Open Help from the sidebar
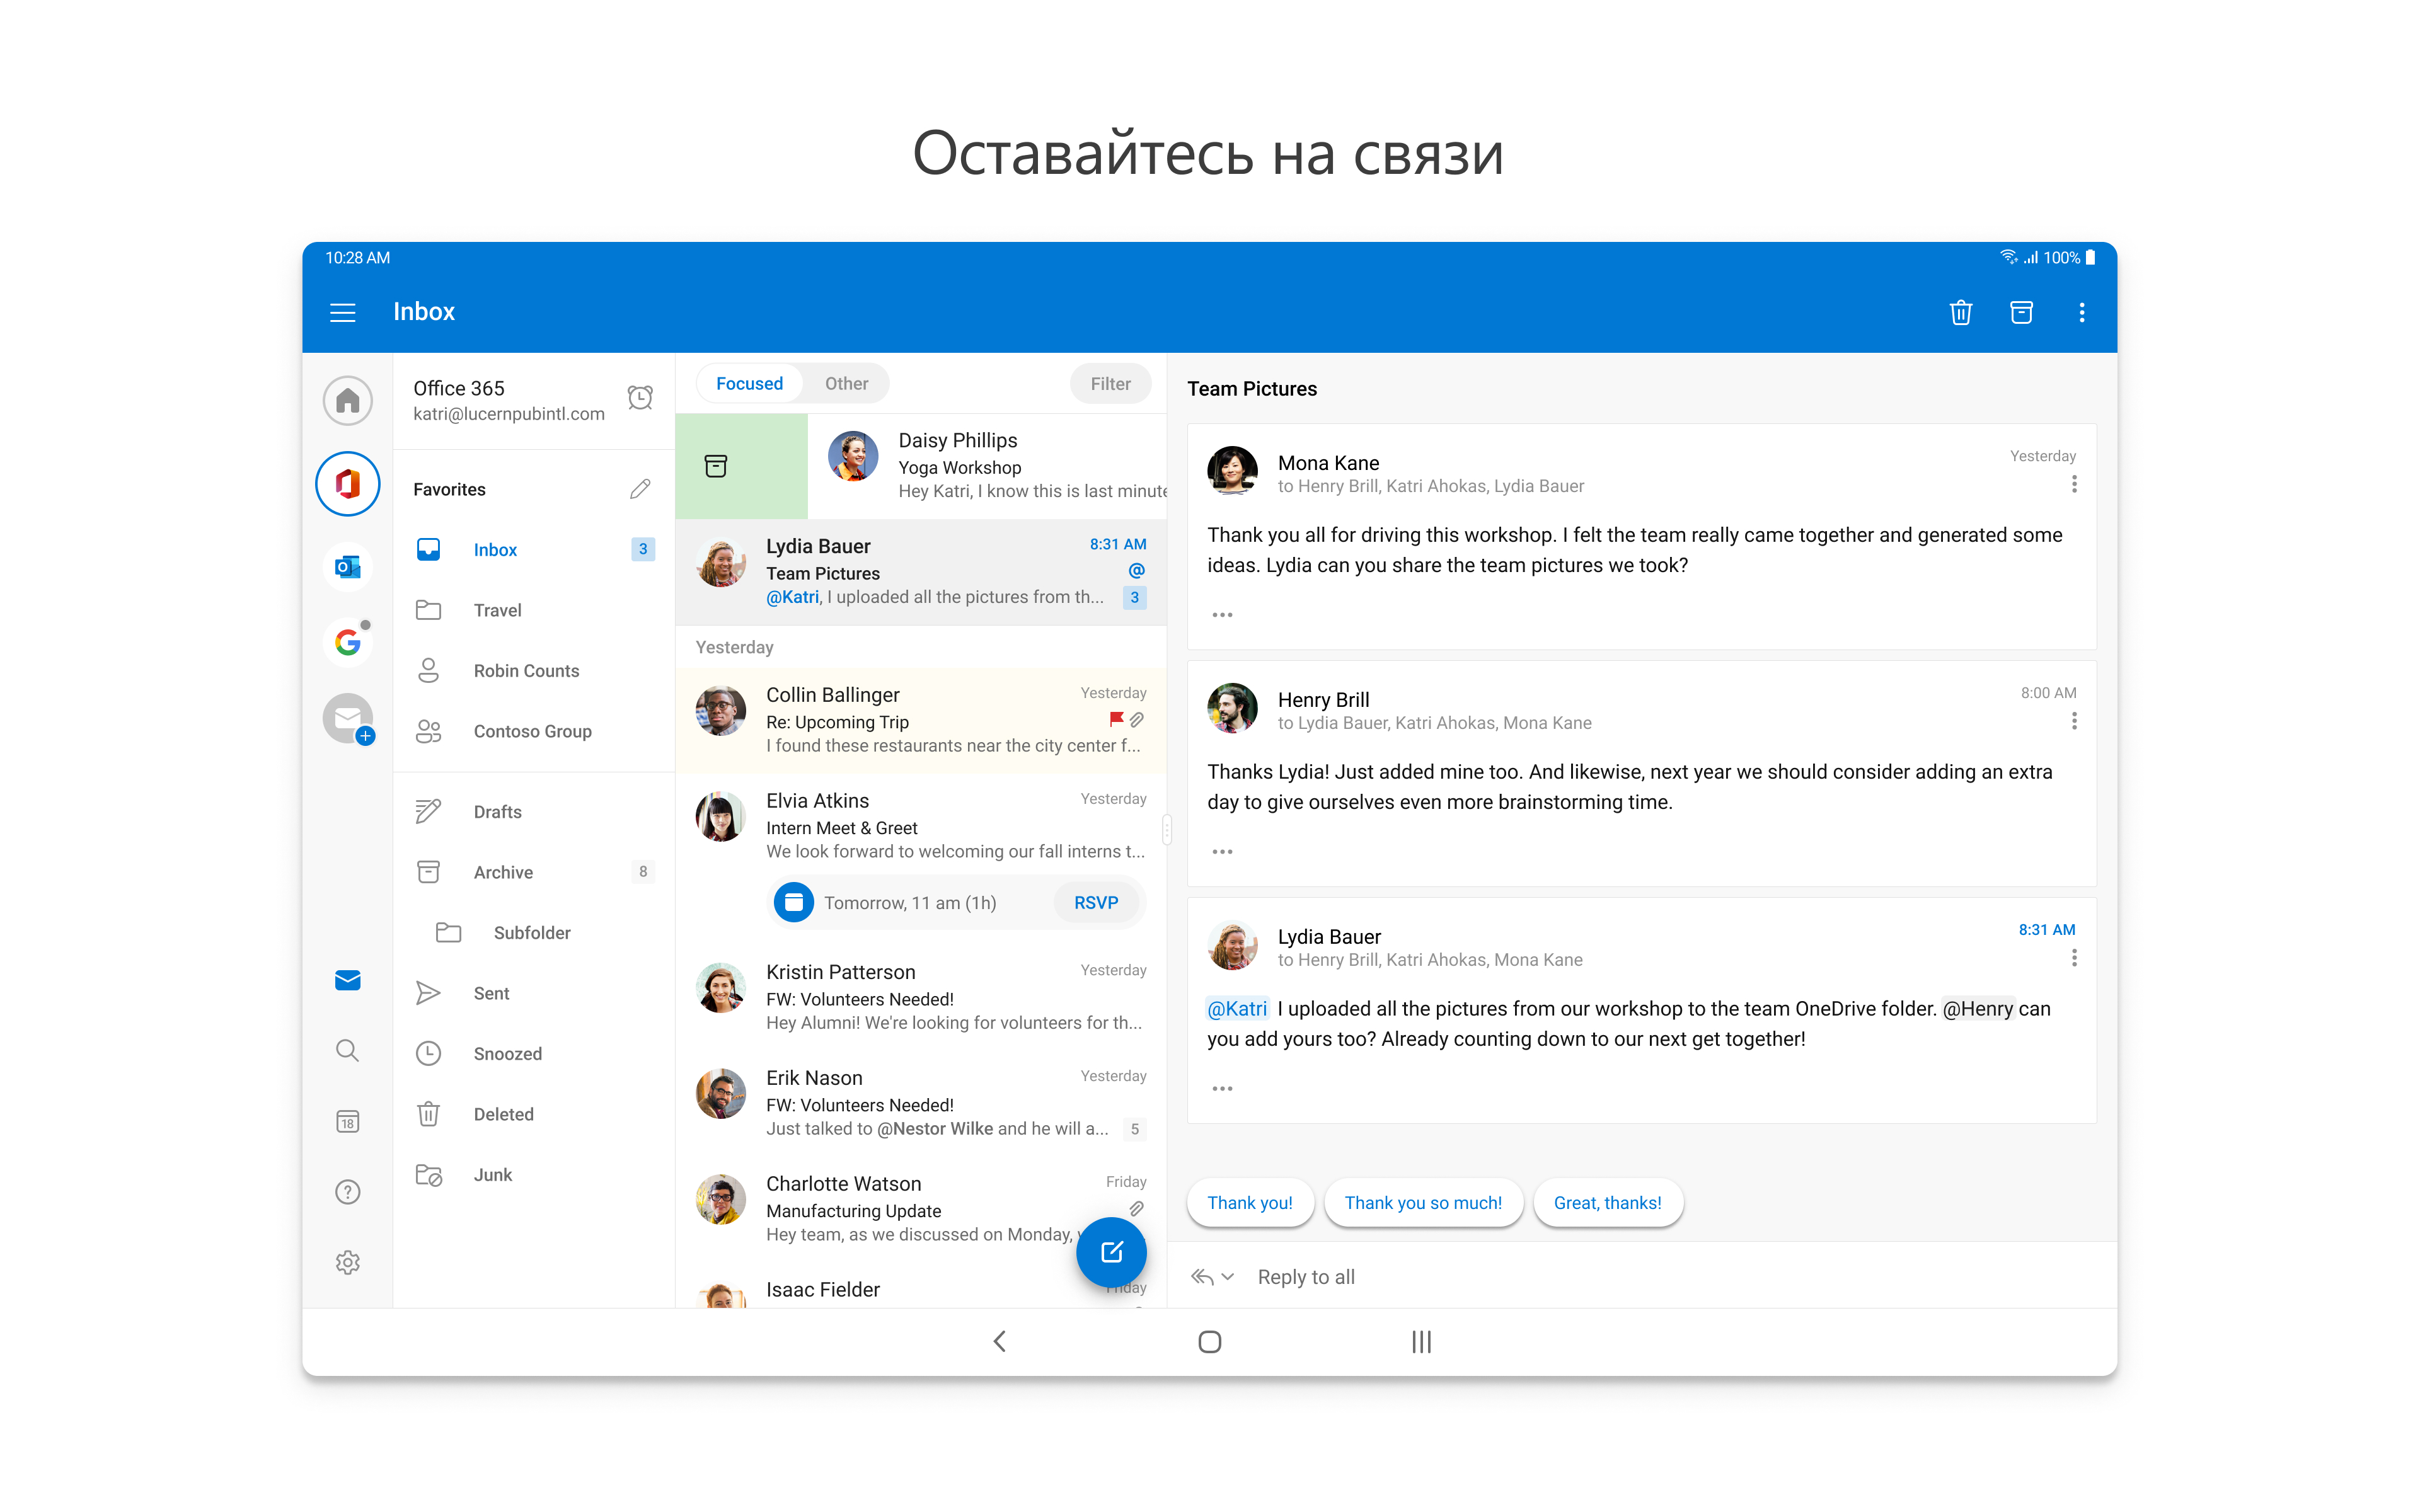 pyautogui.click(x=347, y=1192)
